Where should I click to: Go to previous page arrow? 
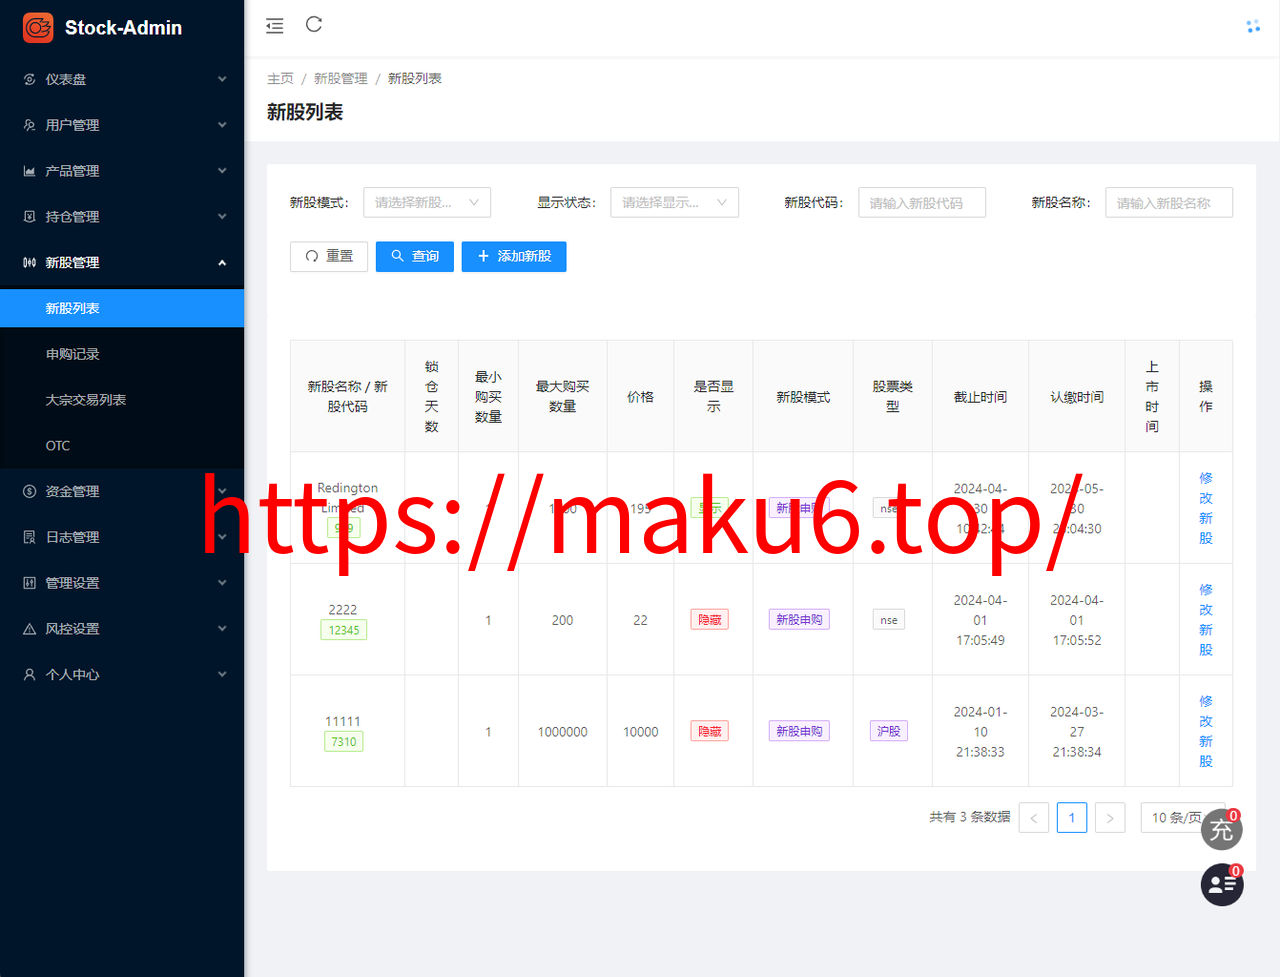(x=1034, y=818)
